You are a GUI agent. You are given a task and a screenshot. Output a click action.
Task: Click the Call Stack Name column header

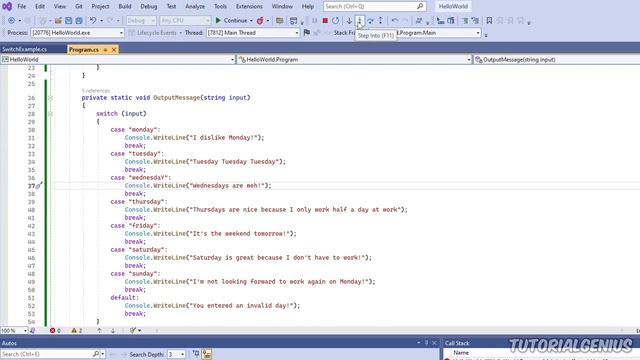coord(461,353)
